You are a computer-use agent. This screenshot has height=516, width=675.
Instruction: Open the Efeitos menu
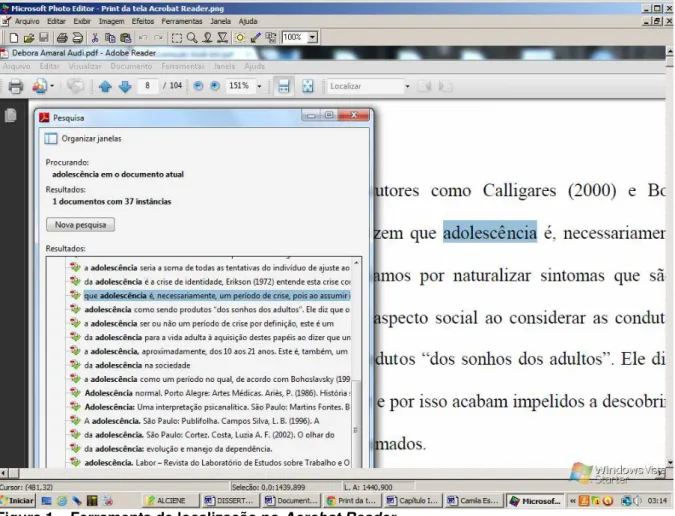[142, 21]
